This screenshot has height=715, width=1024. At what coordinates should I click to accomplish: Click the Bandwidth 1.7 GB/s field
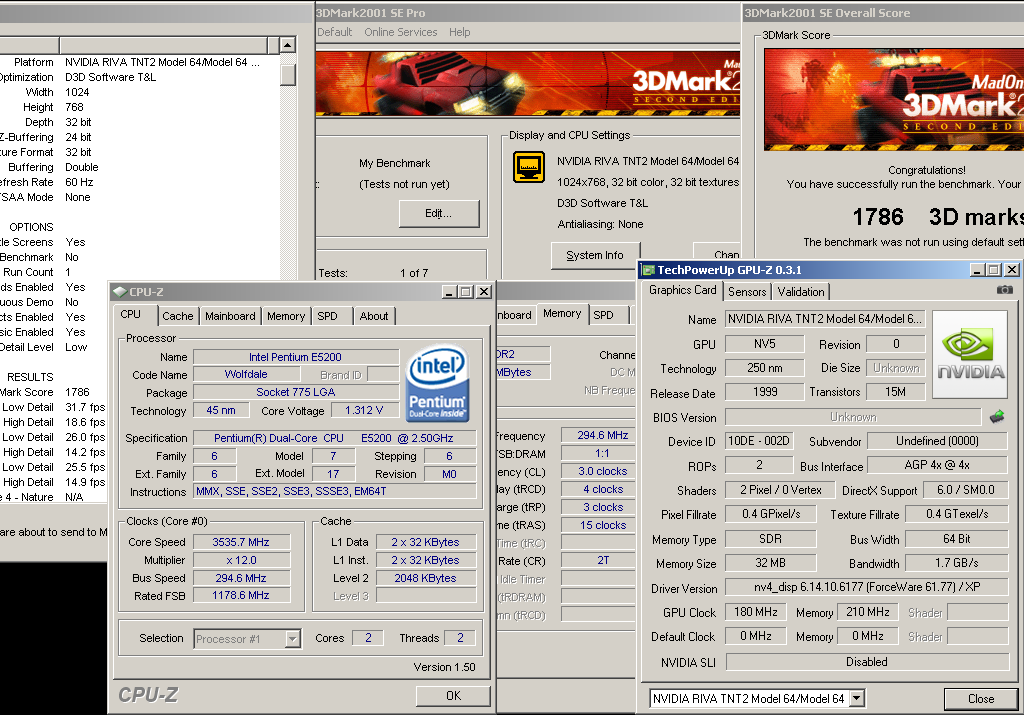(x=957, y=563)
